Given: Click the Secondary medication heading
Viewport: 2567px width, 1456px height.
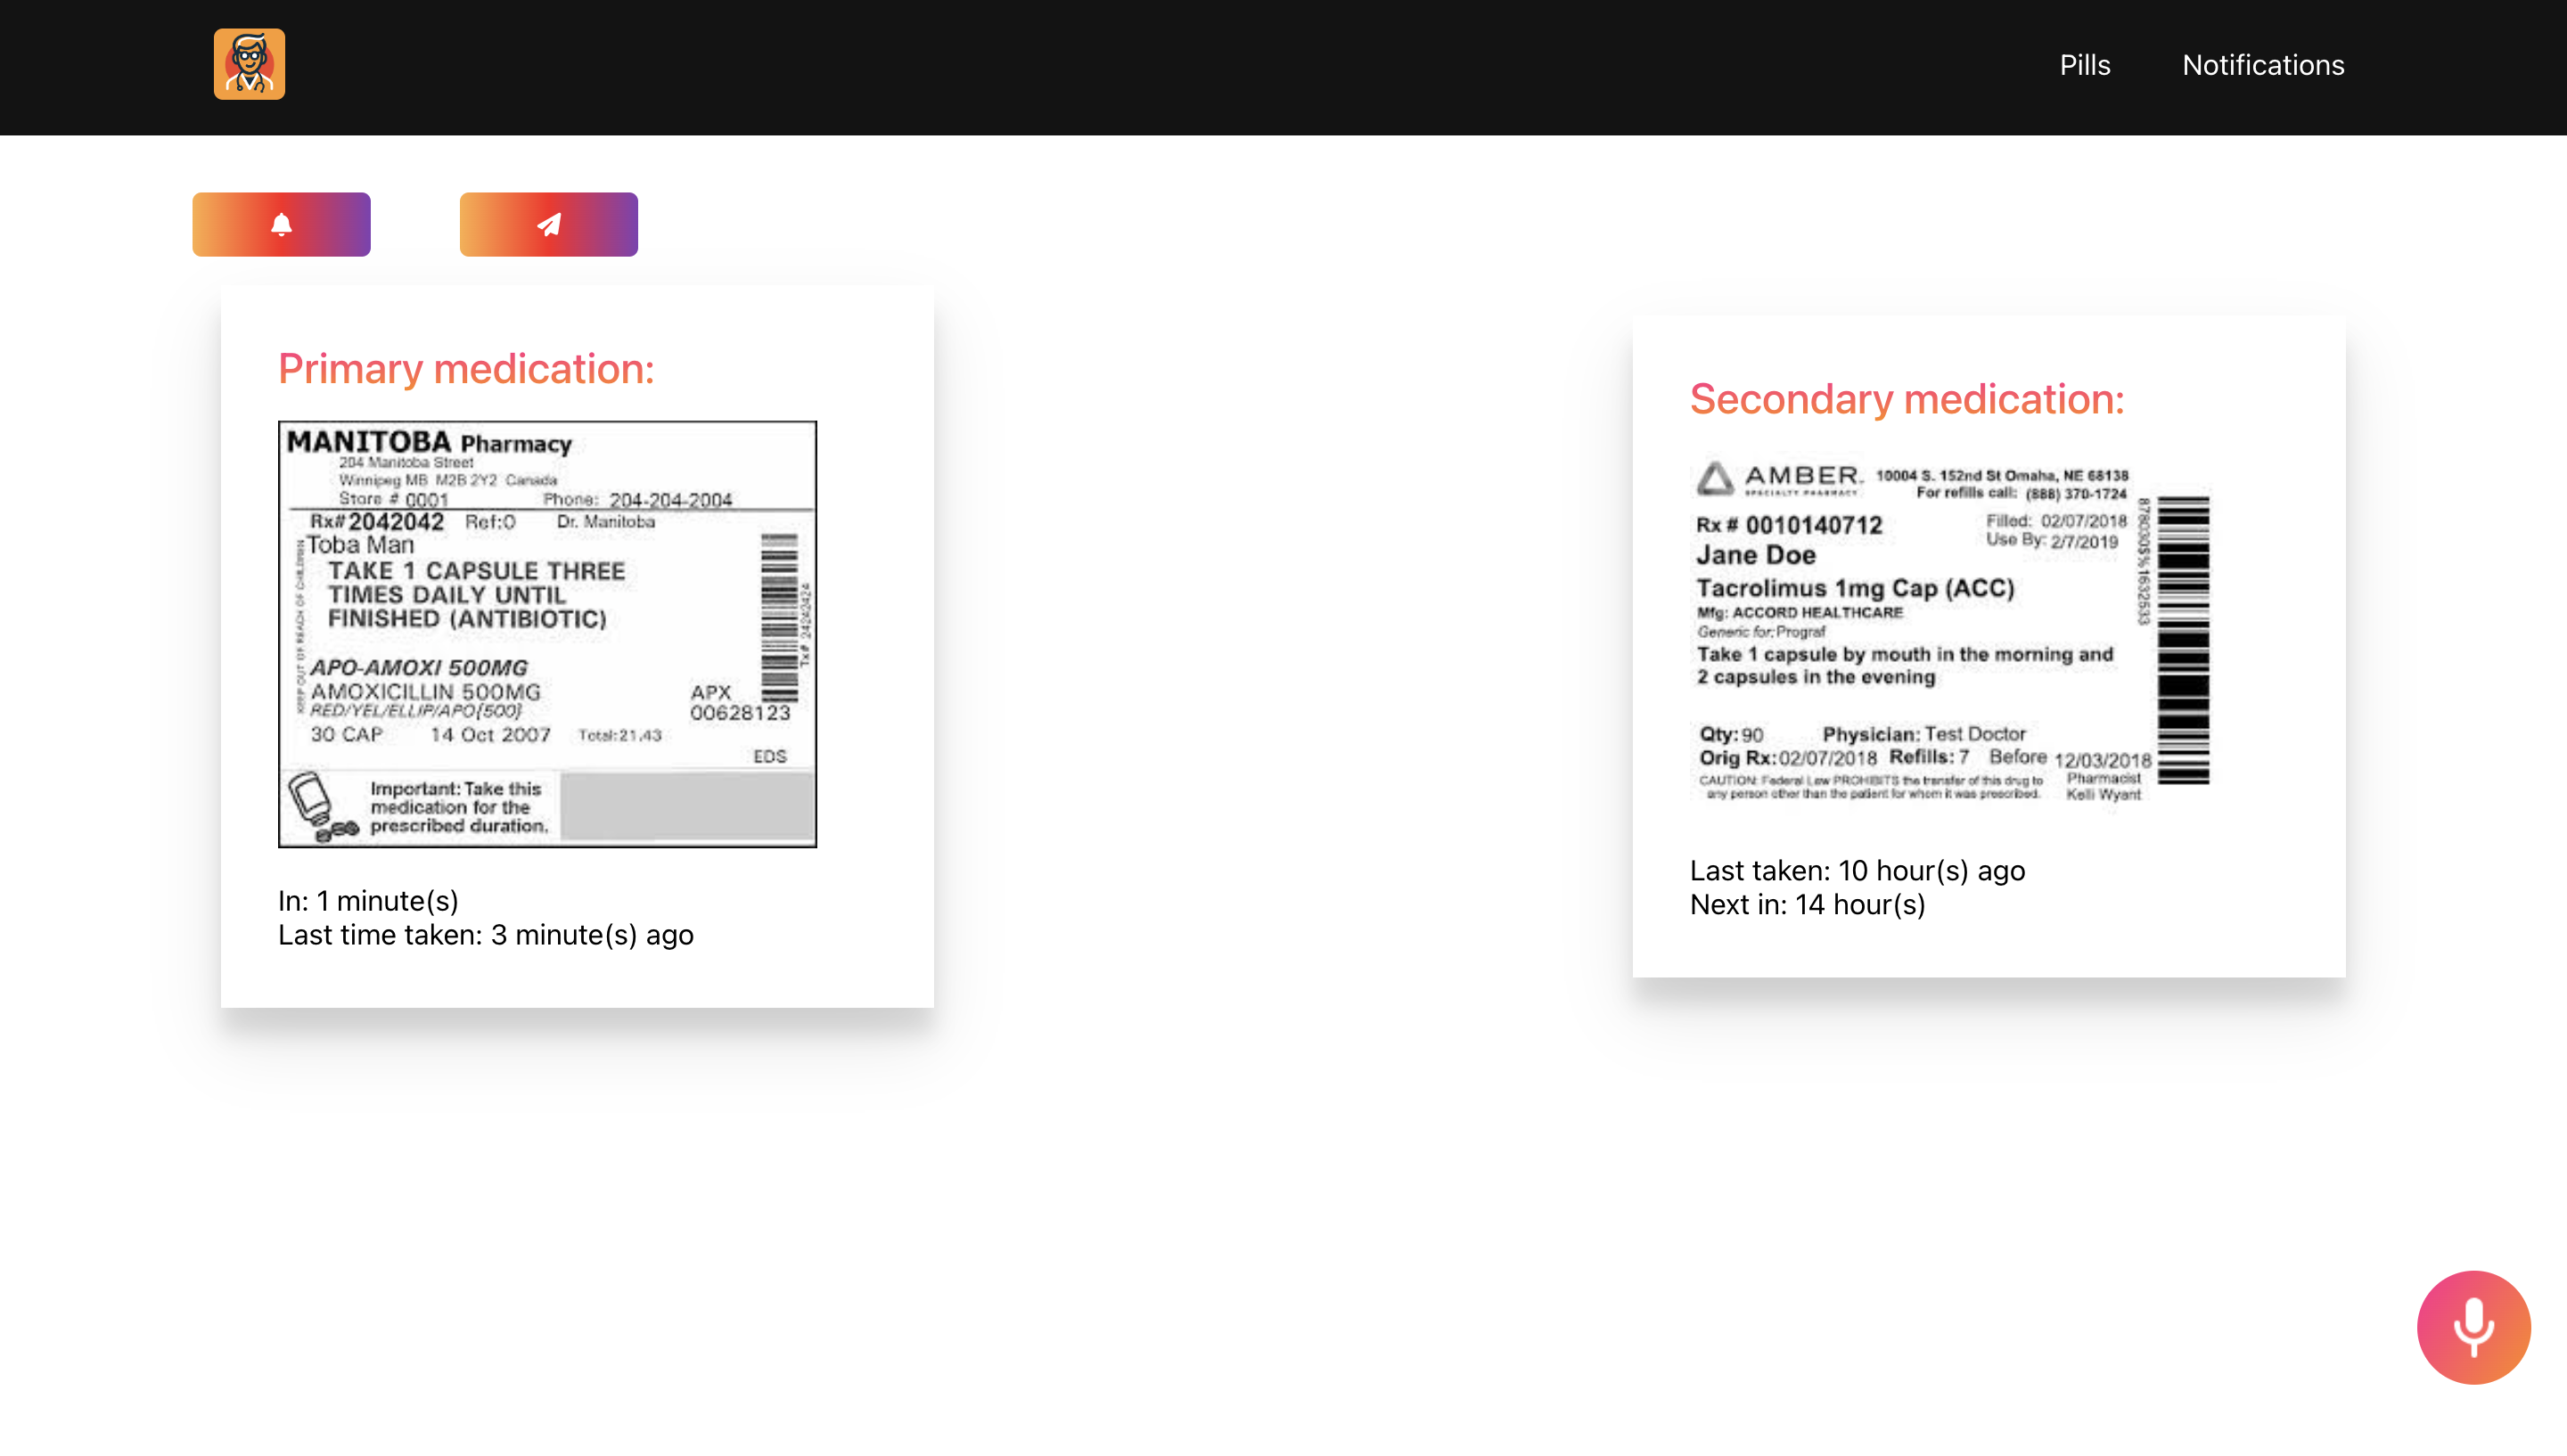Looking at the screenshot, I should coord(1906,399).
